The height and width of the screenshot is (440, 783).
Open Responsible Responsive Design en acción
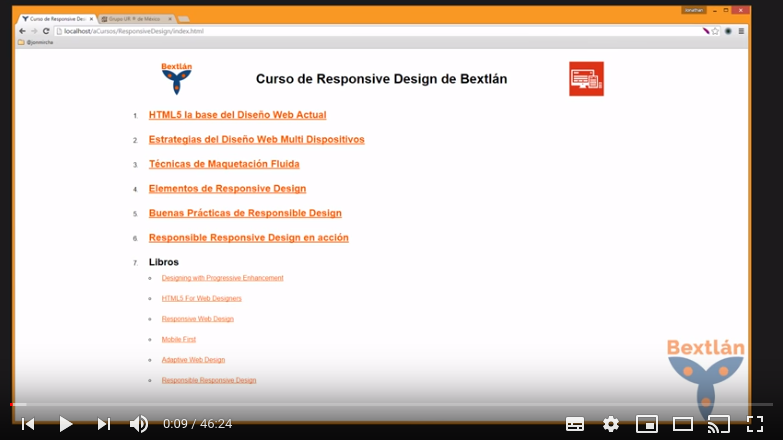[249, 237]
